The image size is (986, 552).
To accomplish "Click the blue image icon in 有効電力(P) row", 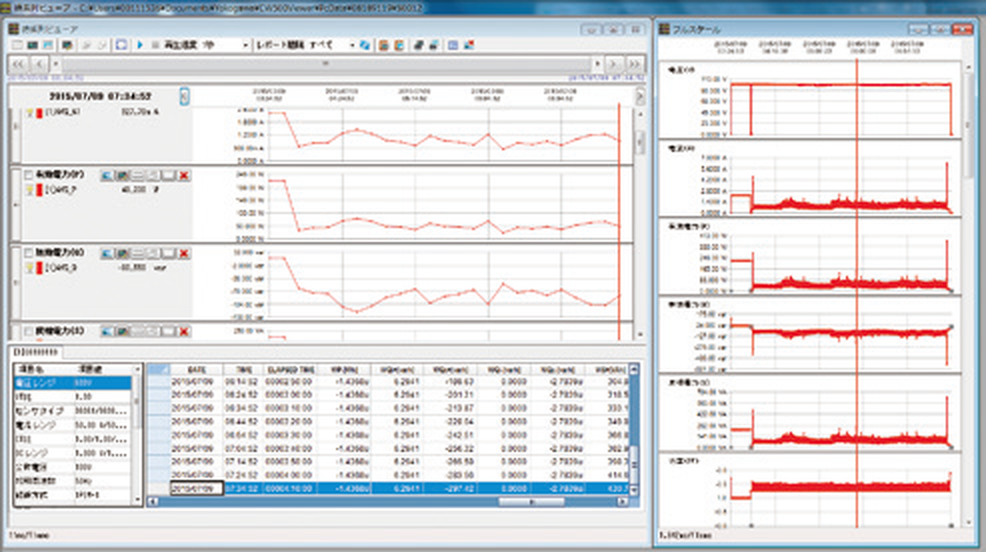I will (106, 175).
